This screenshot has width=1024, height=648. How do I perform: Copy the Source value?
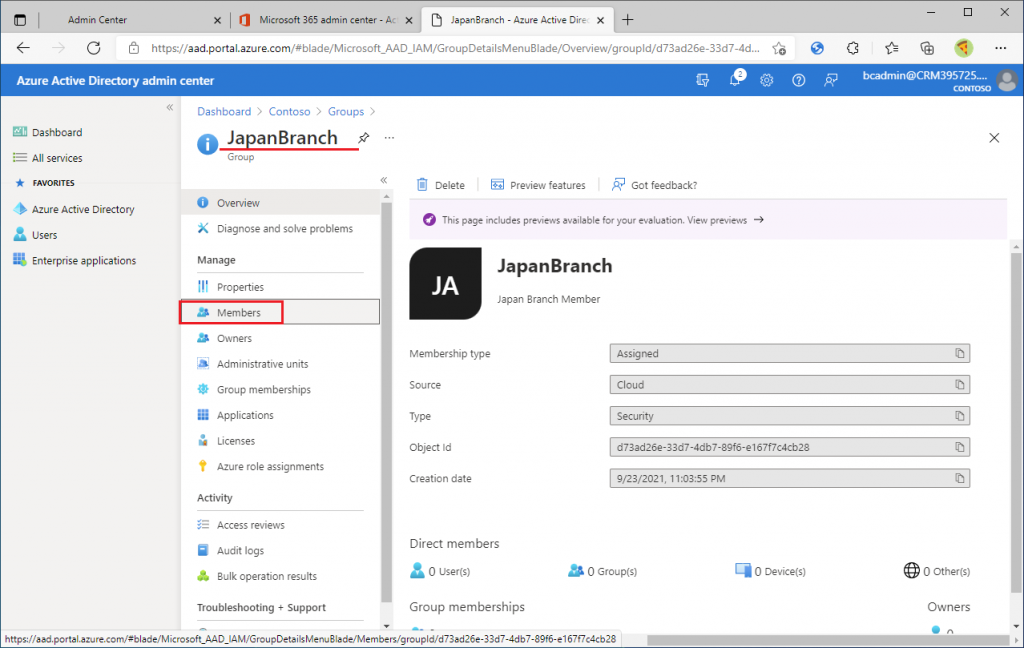[959, 385]
